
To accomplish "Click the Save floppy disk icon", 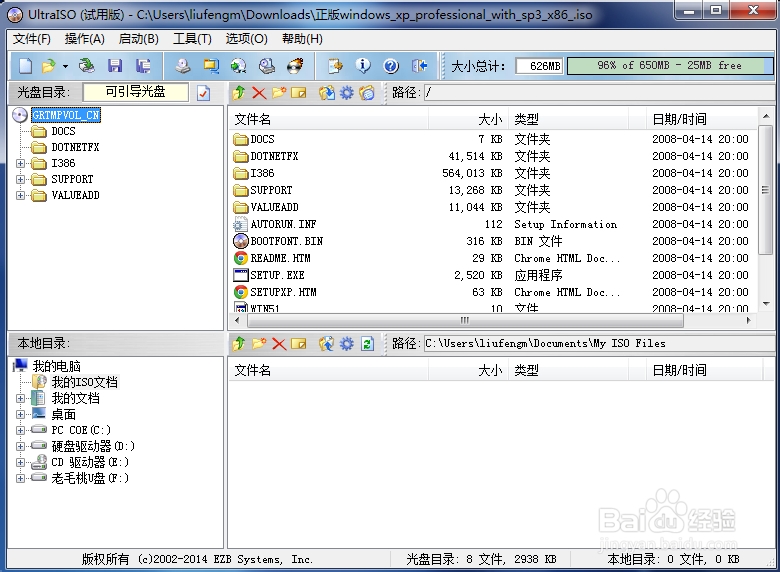I will click(115, 66).
